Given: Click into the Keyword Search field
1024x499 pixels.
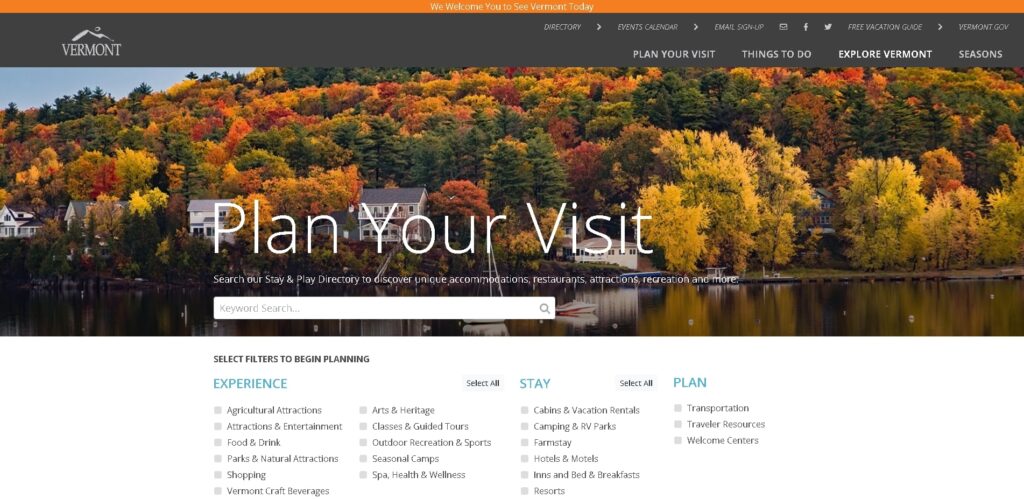Looking at the screenshot, I should coord(384,308).
